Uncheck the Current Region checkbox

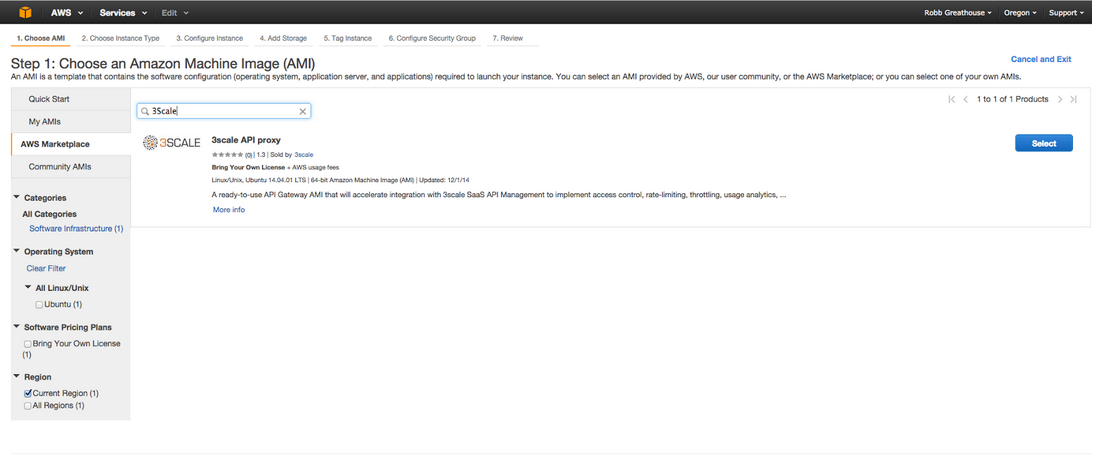28,394
